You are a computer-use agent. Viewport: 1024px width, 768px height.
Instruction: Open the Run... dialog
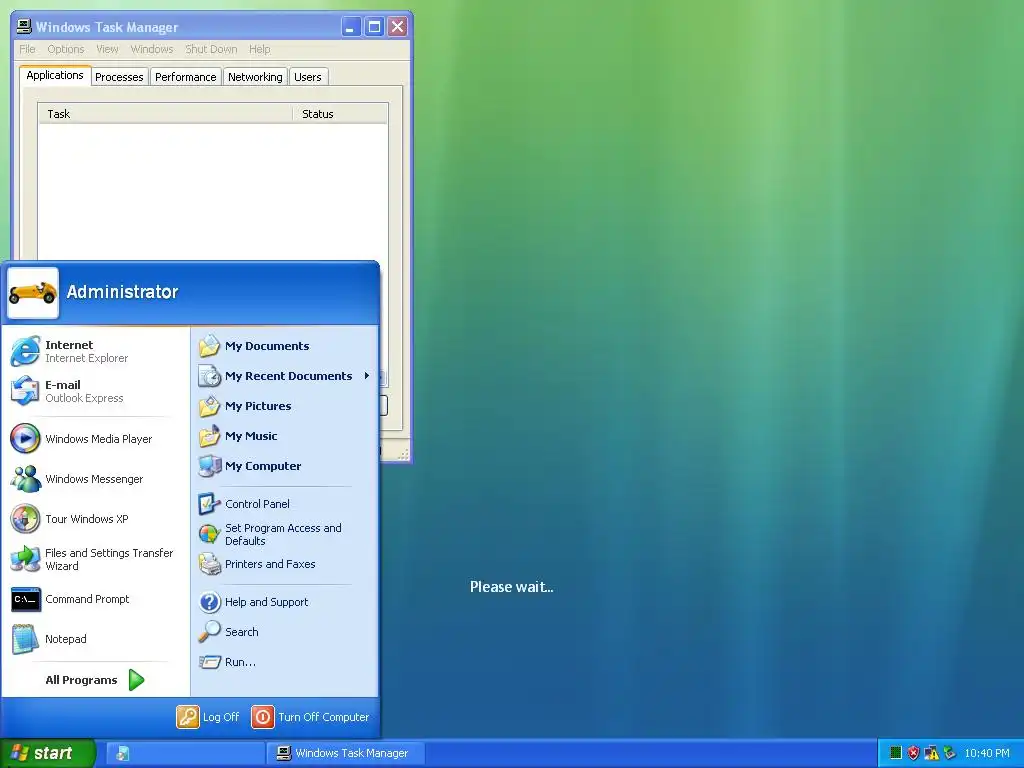pyautogui.click(x=285, y=662)
